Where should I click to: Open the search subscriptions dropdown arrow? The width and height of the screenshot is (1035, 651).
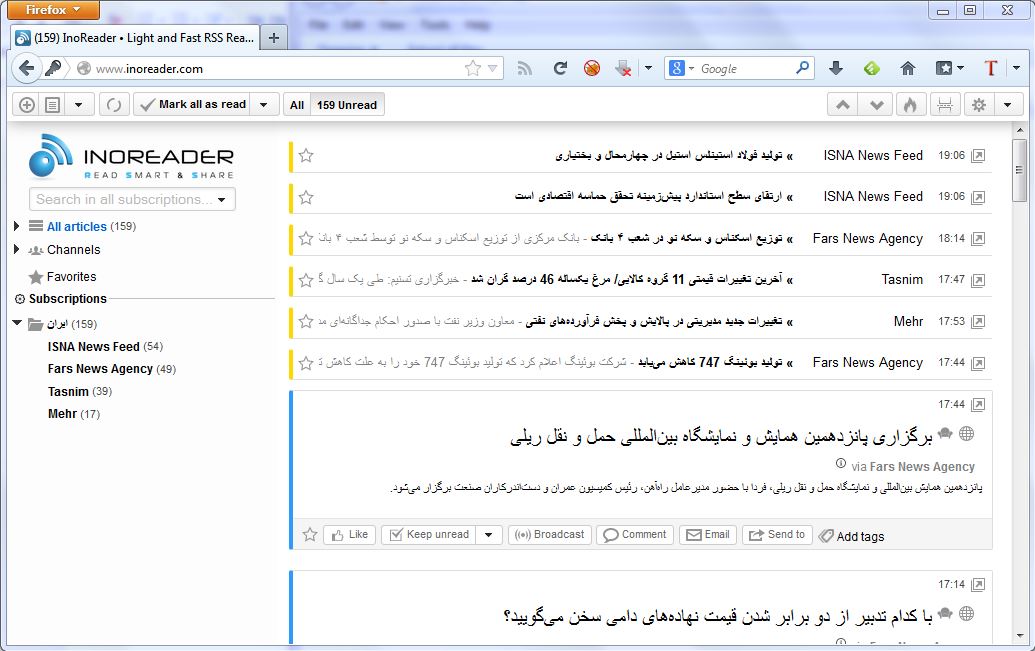point(222,199)
